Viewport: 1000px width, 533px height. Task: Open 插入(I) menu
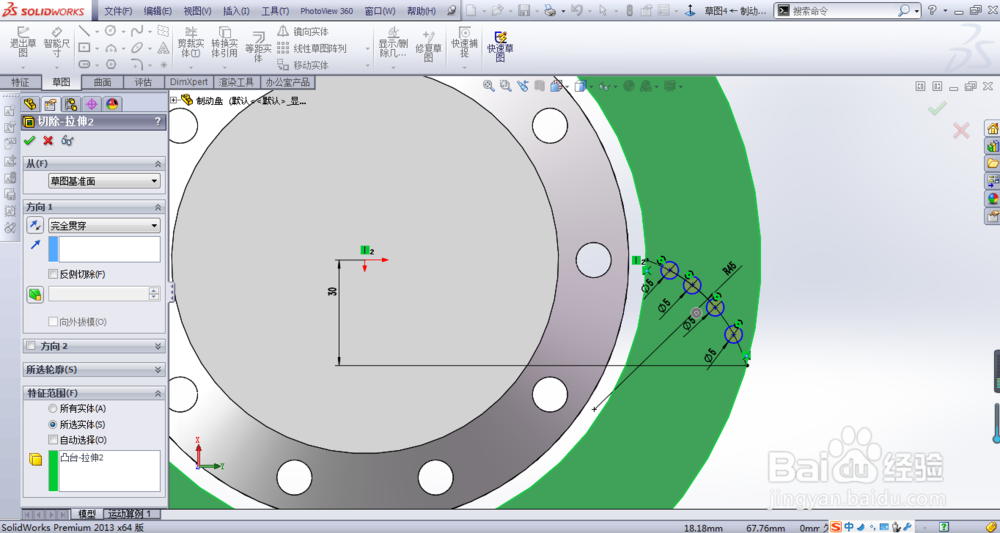click(236, 11)
